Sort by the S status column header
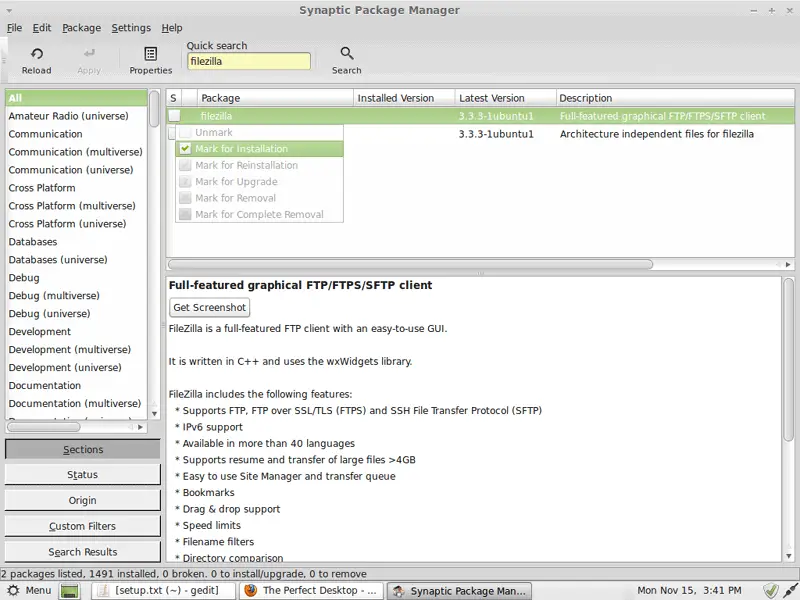This screenshot has height=600, width=800. click(x=173, y=98)
